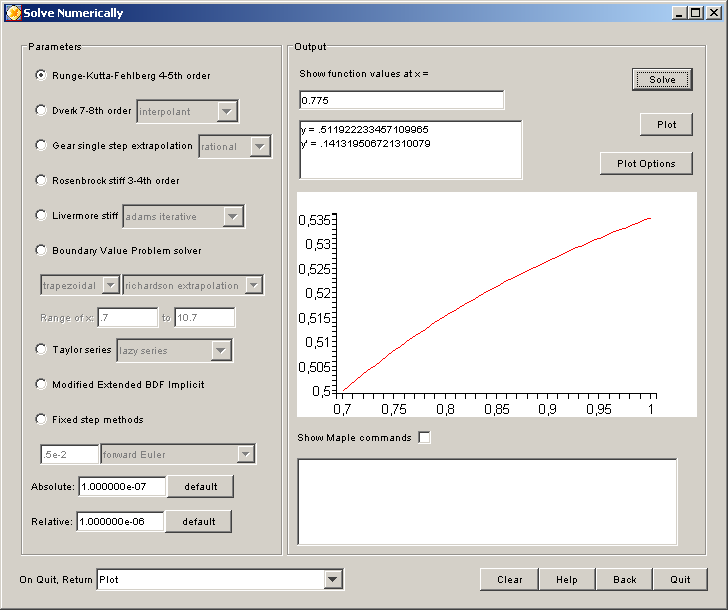Choose Rosenbrock stiff 3-4th order option

[41, 181]
